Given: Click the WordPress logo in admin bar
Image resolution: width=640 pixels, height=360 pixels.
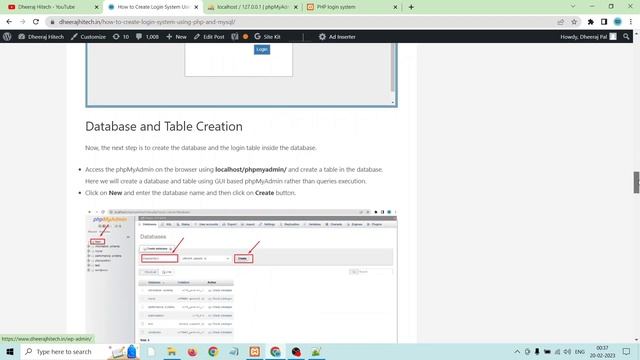Looking at the screenshot, I should (x=7, y=37).
